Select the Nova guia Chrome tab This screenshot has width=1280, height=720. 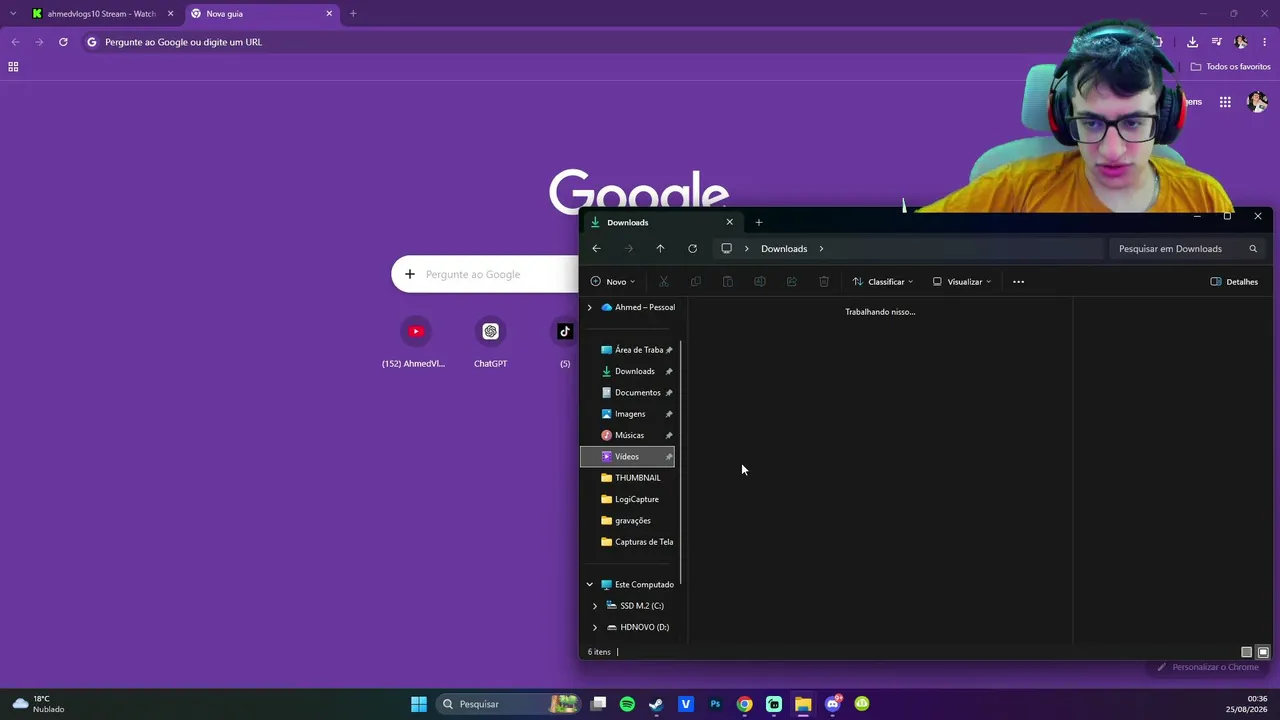[261, 14]
